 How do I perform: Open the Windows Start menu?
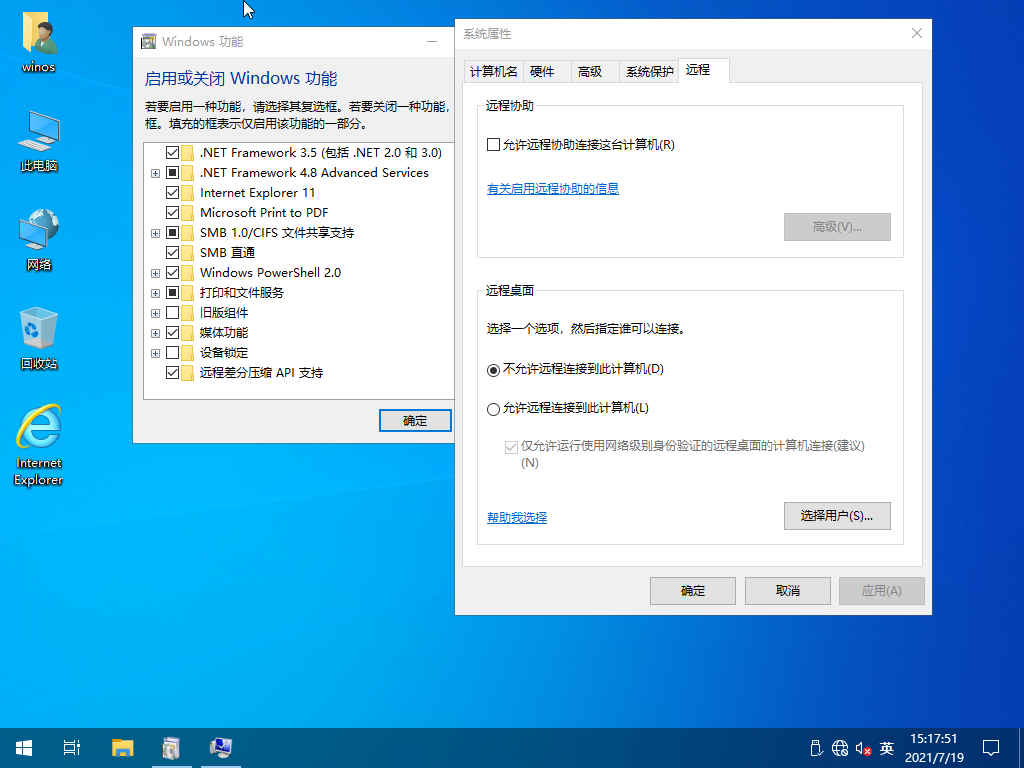tap(24, 748)
